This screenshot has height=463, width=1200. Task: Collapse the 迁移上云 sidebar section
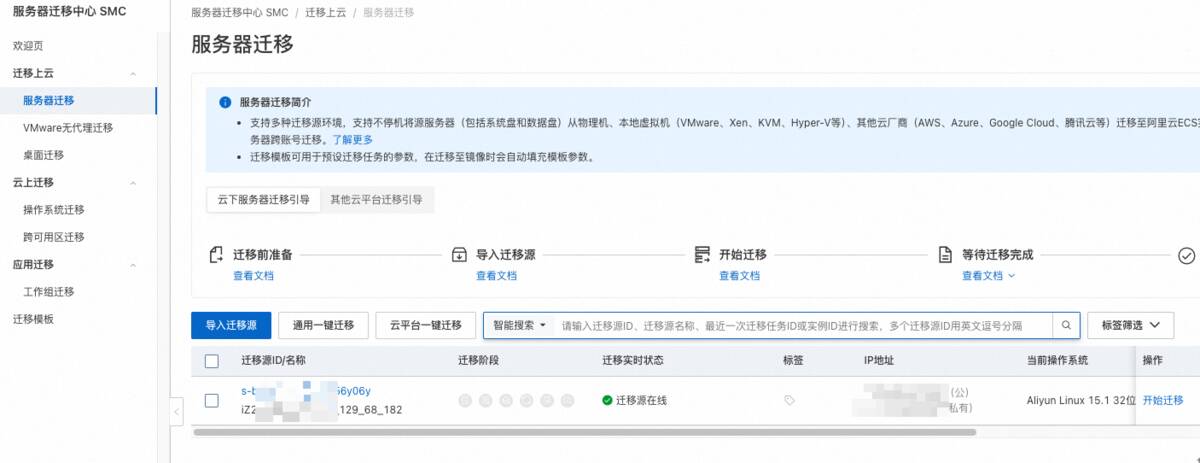click(x=133, y=74)
